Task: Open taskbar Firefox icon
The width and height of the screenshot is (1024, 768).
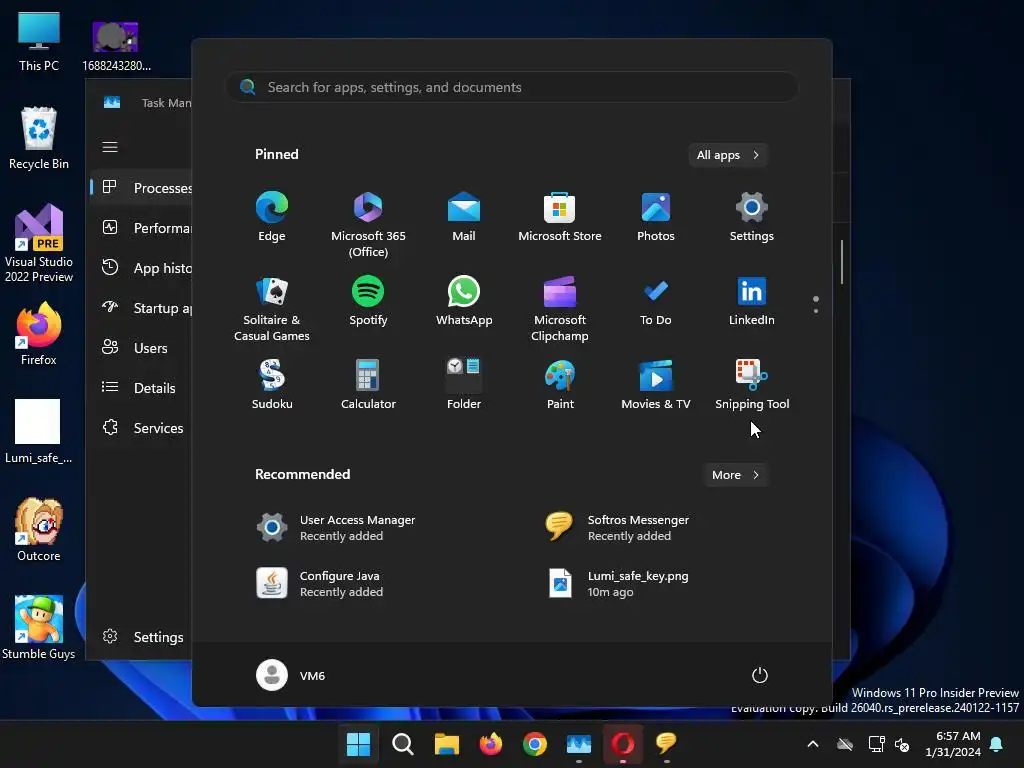Action: point(490,744)
